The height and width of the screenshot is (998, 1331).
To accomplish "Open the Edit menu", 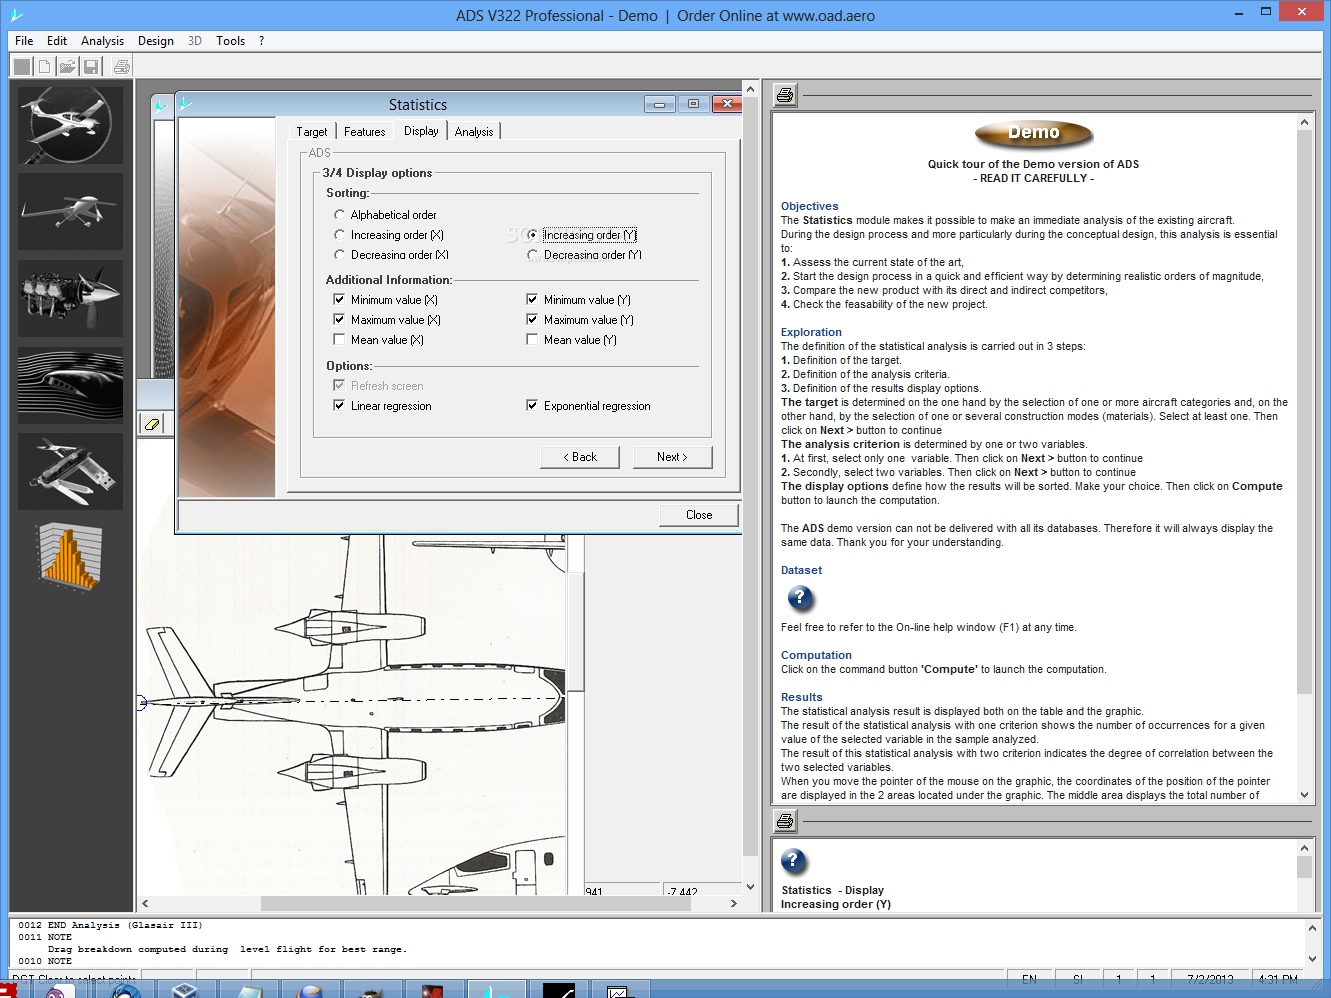I will (57, 41).
